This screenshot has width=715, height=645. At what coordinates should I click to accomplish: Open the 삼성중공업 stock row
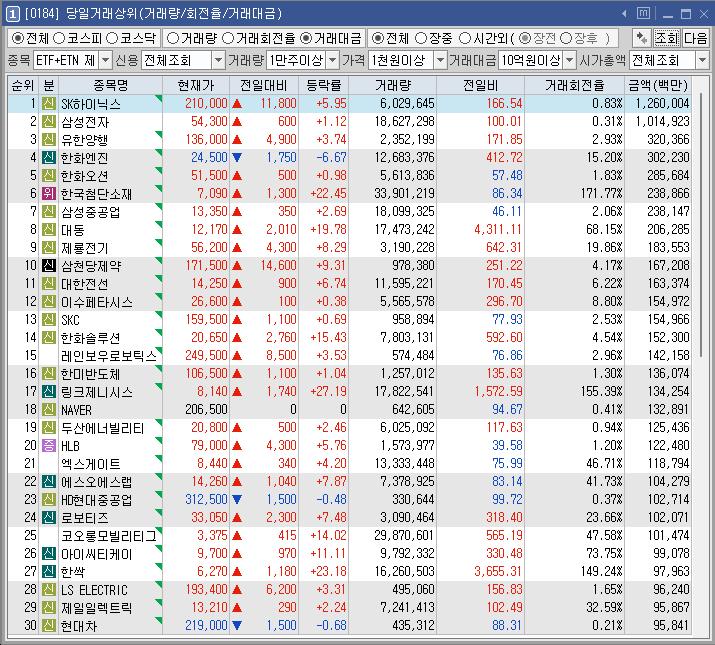349,212
